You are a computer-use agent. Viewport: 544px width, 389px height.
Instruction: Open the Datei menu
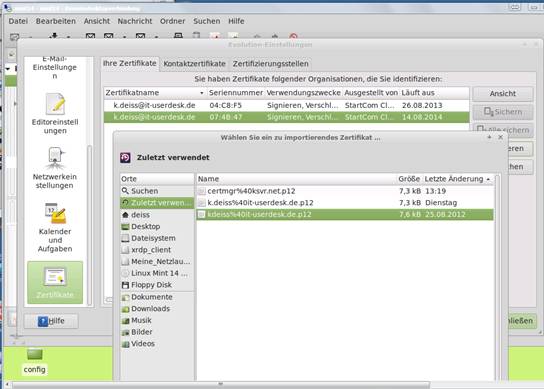click(18, 21)
